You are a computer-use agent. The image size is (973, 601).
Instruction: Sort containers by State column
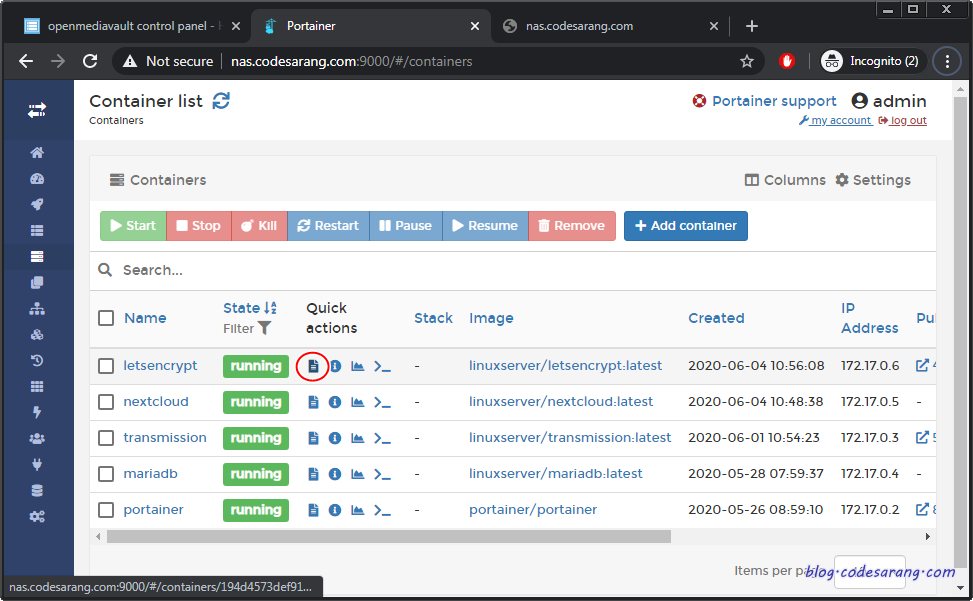[x=249, y=308]
